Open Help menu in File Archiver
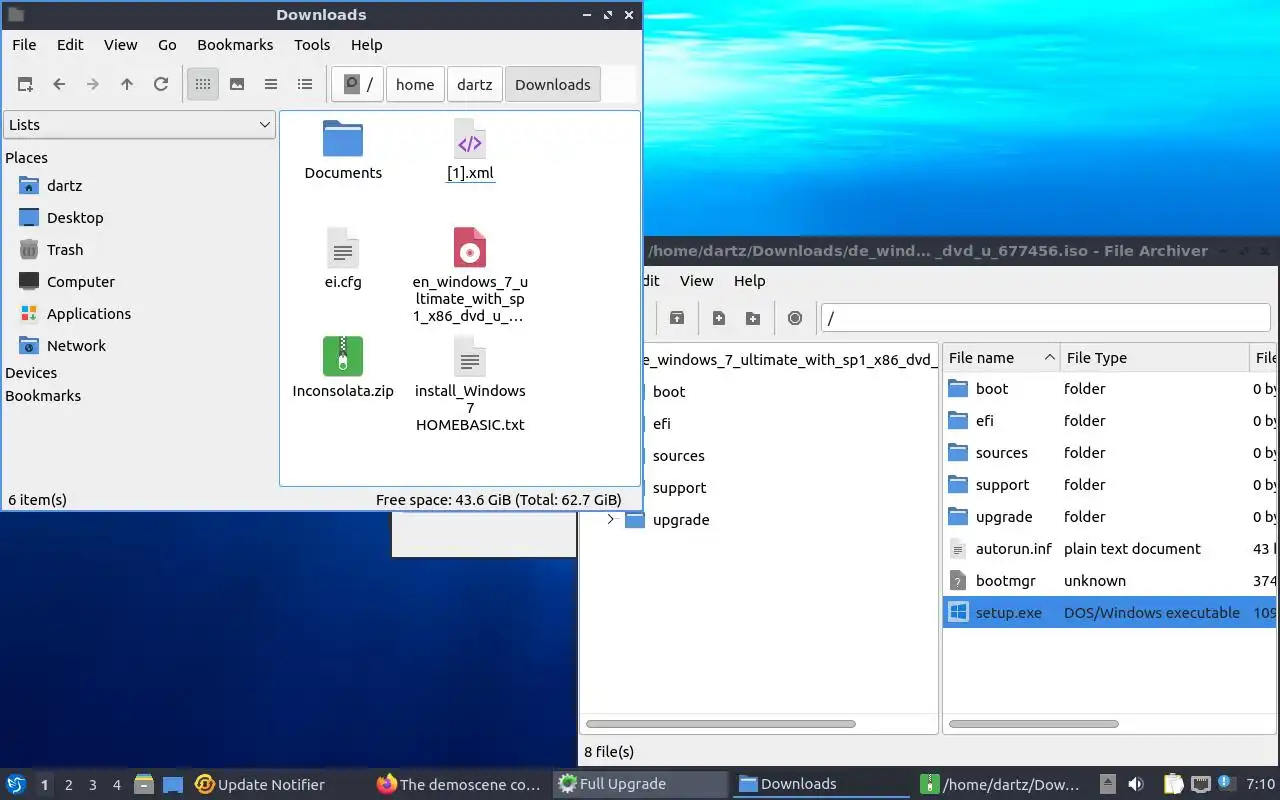Image resolution: width=1280 pixels, height=800 pixels. (749, 281)
